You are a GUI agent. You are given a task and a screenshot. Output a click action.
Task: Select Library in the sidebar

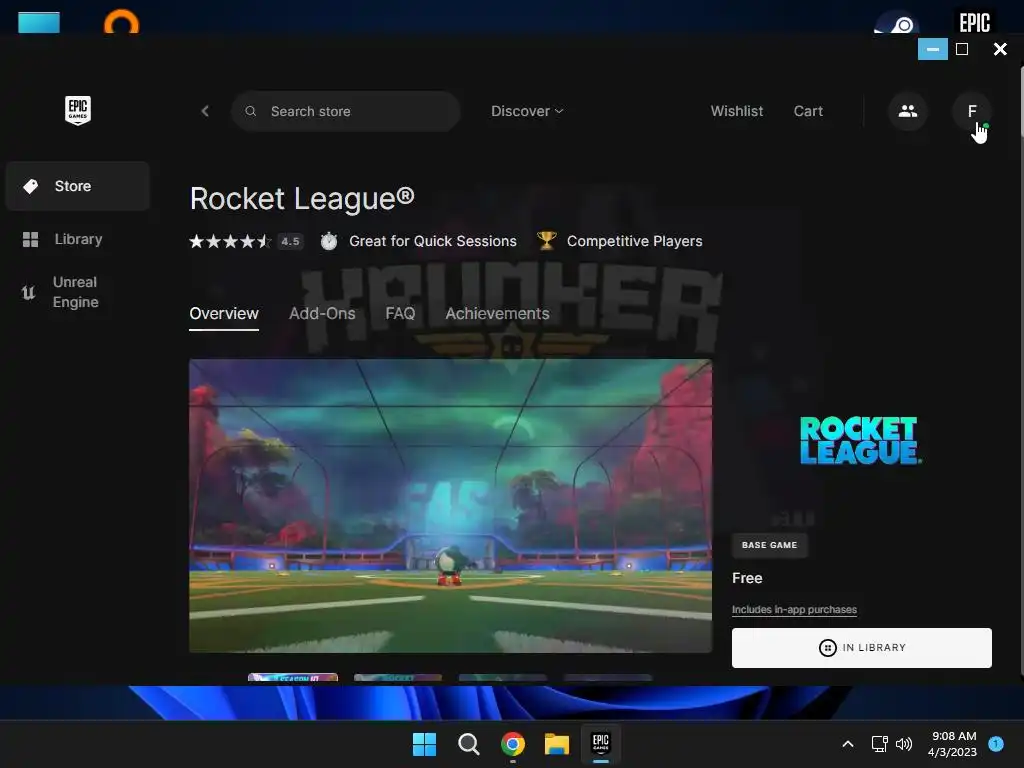[78, 239]
